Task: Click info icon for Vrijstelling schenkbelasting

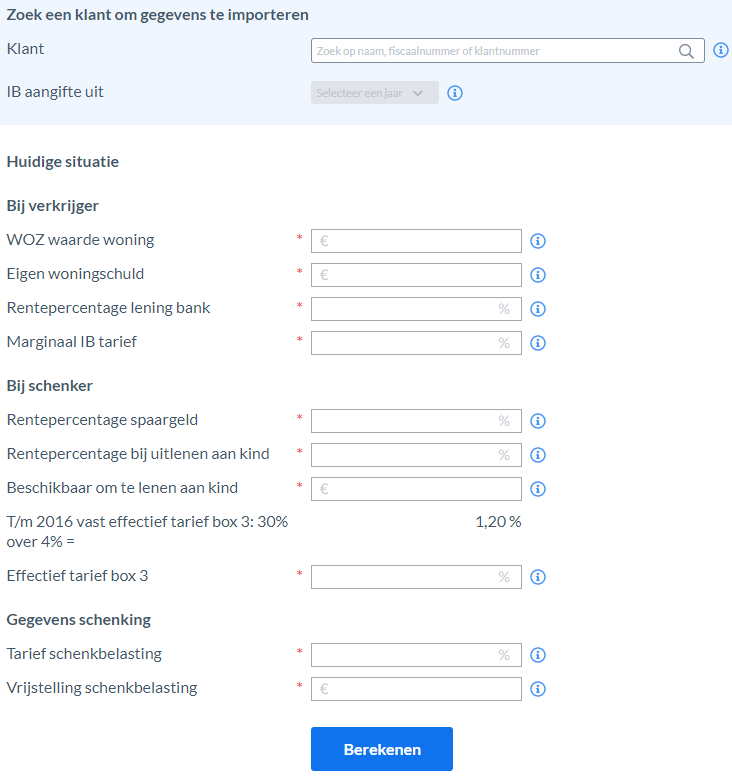Action: coord(538,689)
